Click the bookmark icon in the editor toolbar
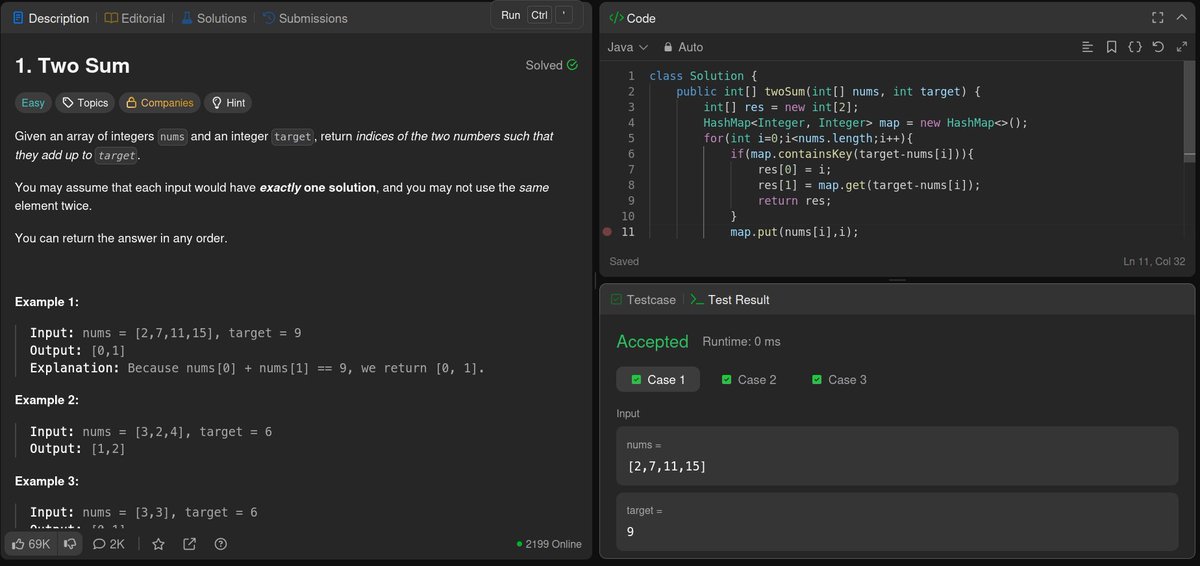This screenshot has height=566, width=1200. click(1111, 47)
